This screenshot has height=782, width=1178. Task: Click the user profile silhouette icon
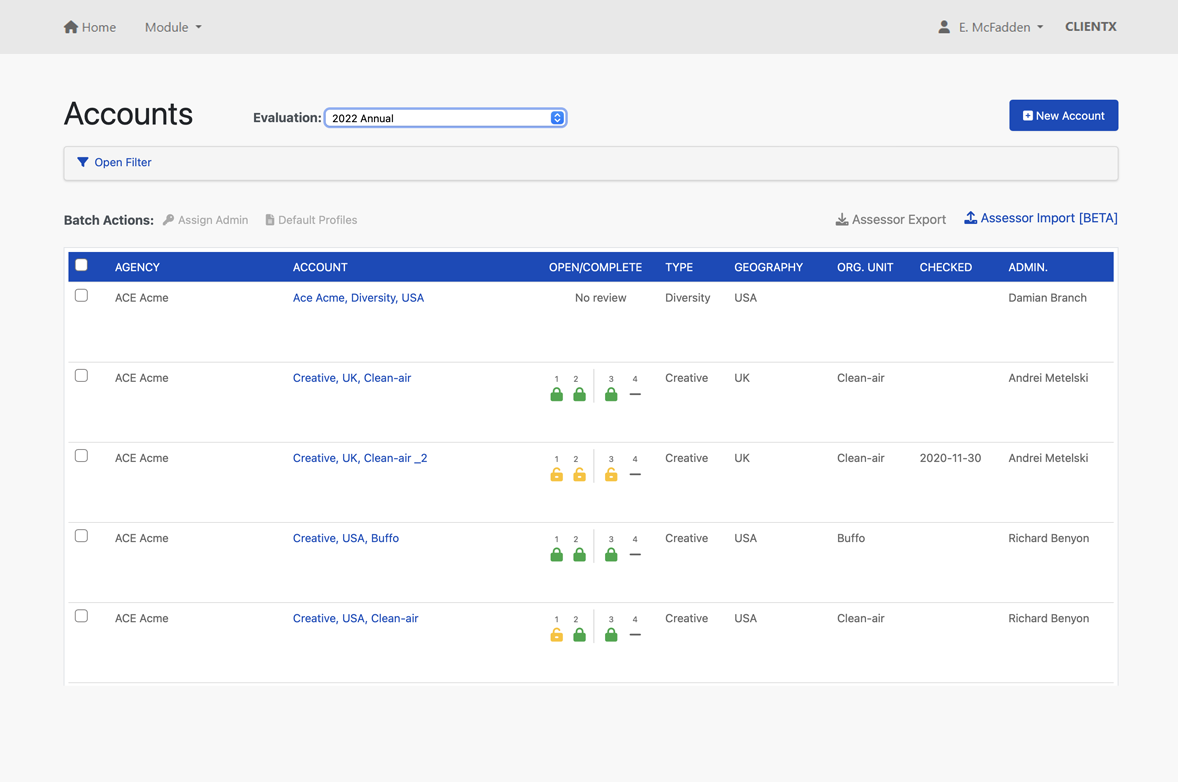[944, 27]
